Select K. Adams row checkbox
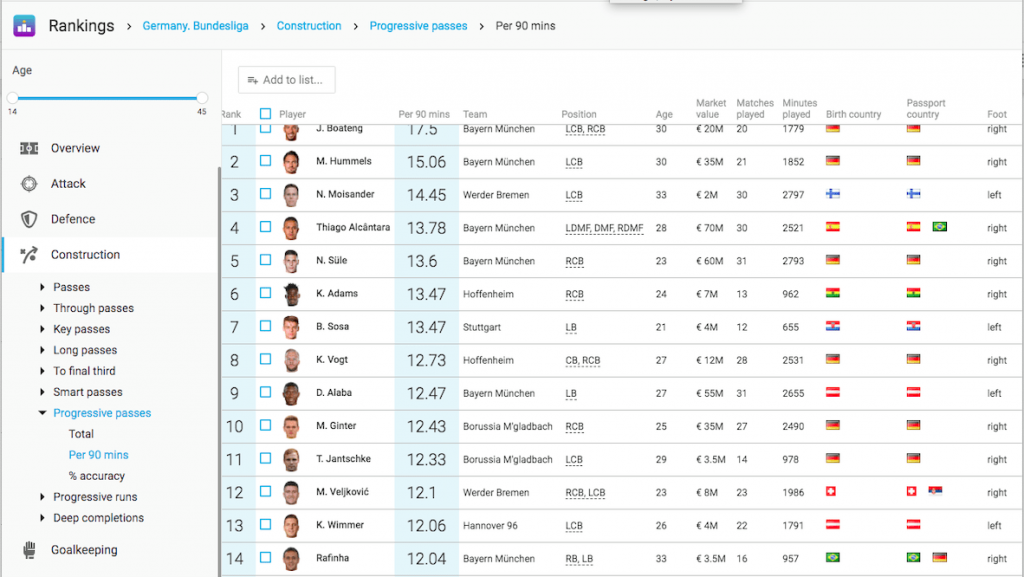1024x577 pixels. pos(265,293)
